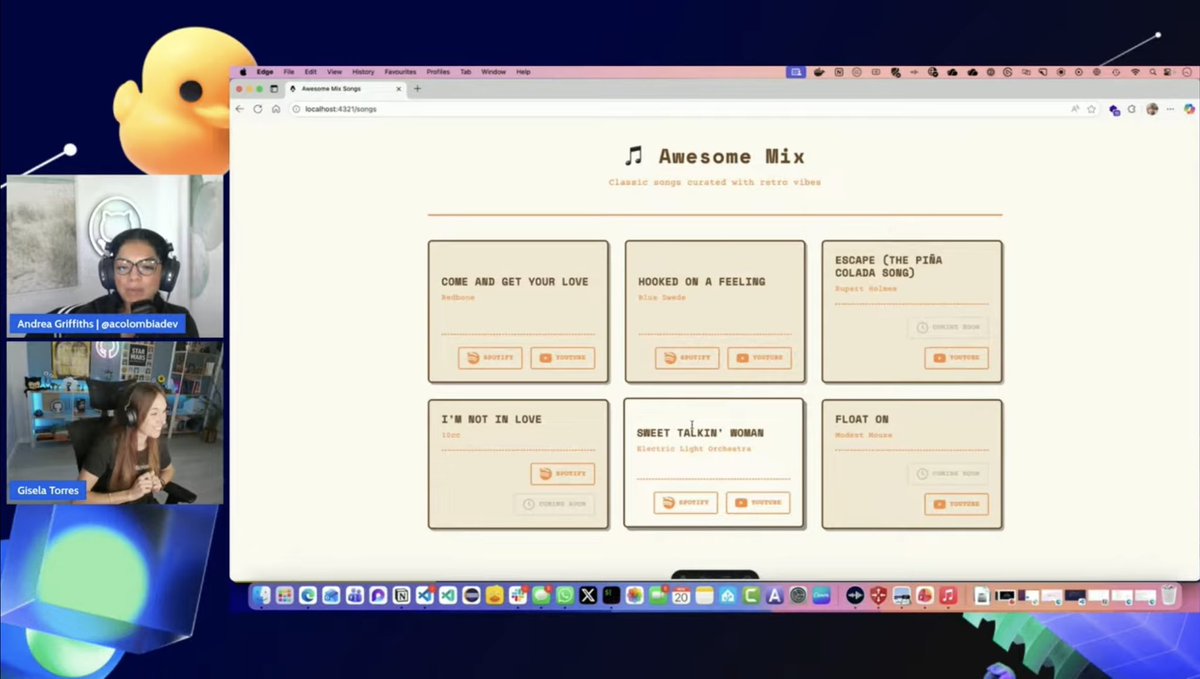This screenshot has height=679, width=1200.
Task: Open Terminal from the Dock
Action: (x=611, y=595)
